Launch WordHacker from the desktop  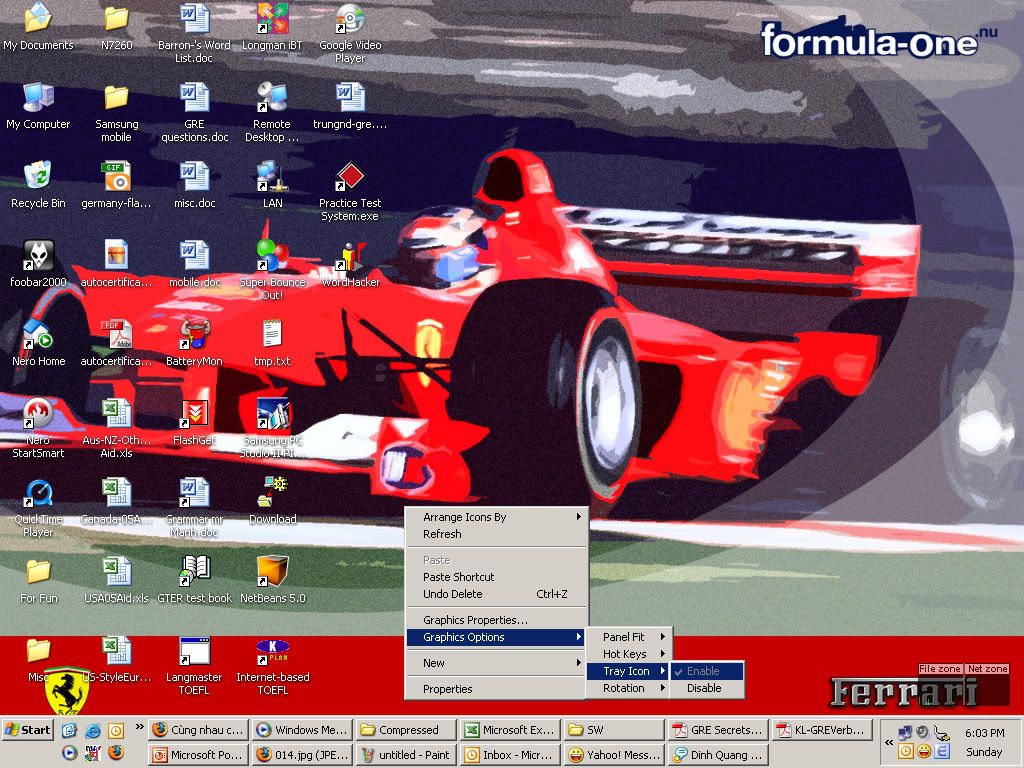tap(349, 260)
